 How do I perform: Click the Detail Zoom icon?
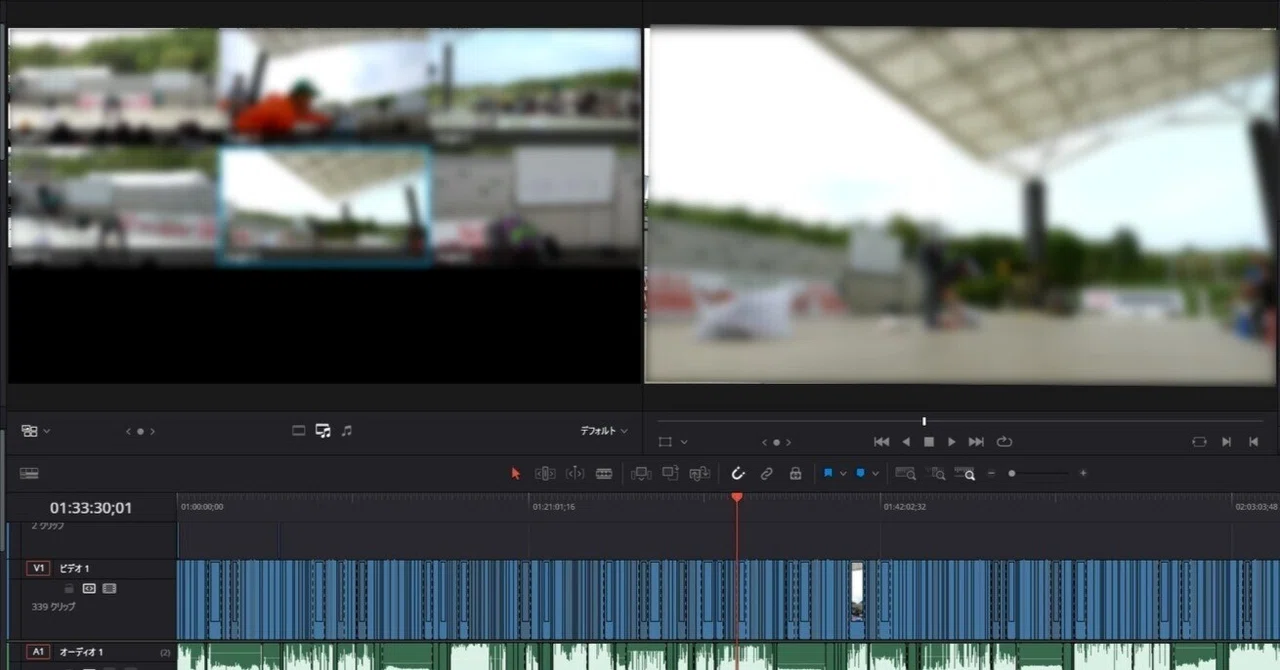coord(936,473)
